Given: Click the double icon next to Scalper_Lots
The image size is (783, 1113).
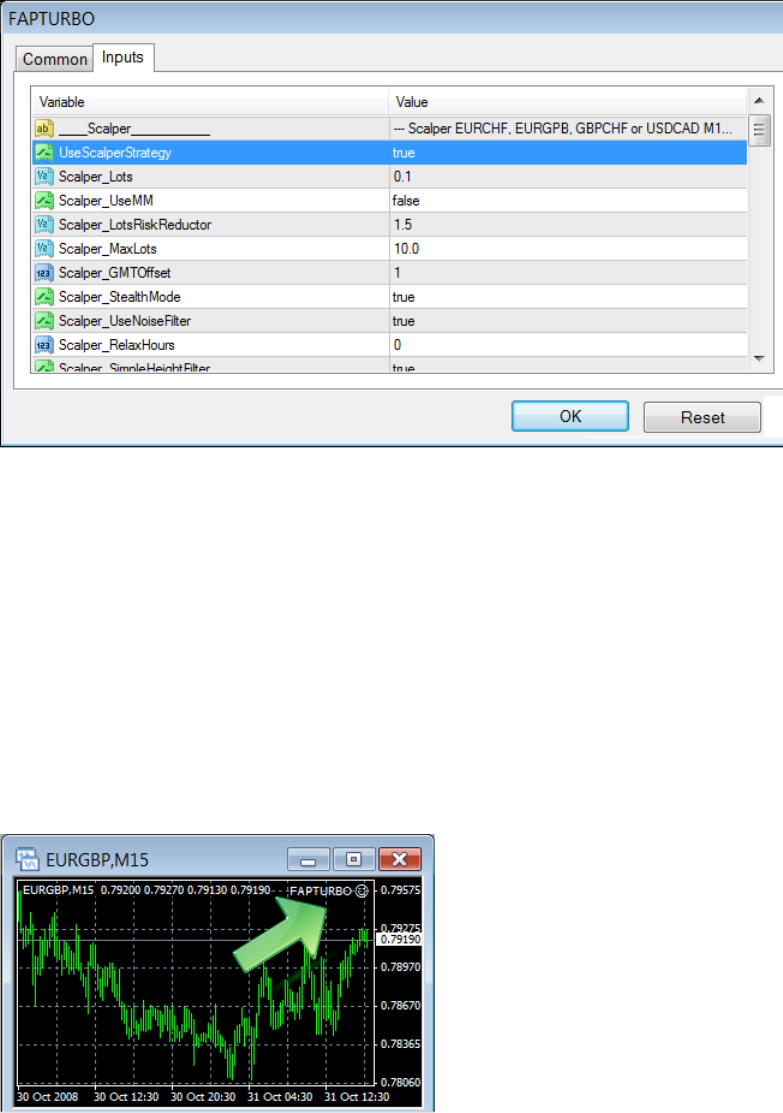Looking at the screenshot, I should pyautogui.click(x=44, y=177).
